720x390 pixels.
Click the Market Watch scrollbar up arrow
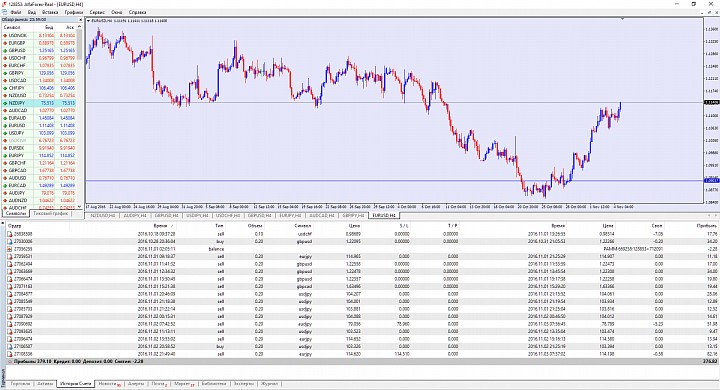(x=80, y=27)
